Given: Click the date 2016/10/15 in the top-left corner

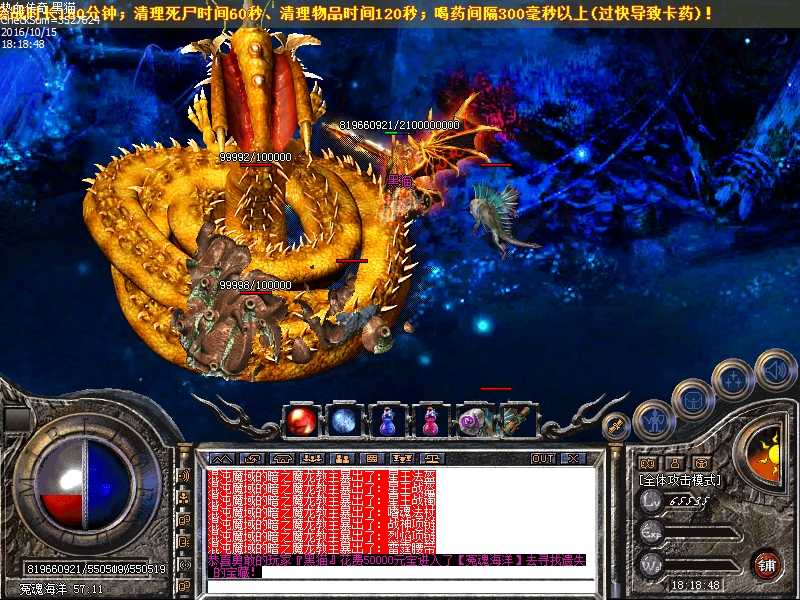Looking at the screenshot, I should 30,32.
